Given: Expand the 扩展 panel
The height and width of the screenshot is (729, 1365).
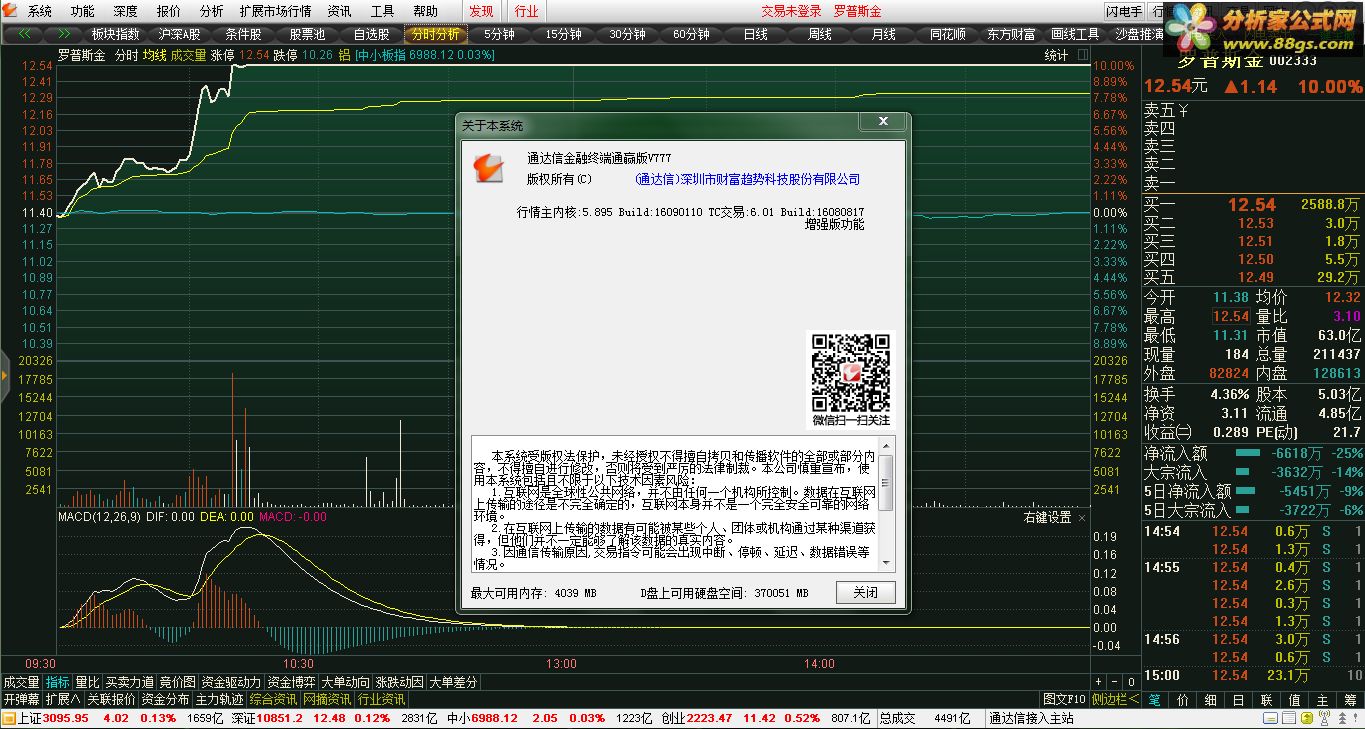Looking at the screenshot, I should click(x=63, y=699).
